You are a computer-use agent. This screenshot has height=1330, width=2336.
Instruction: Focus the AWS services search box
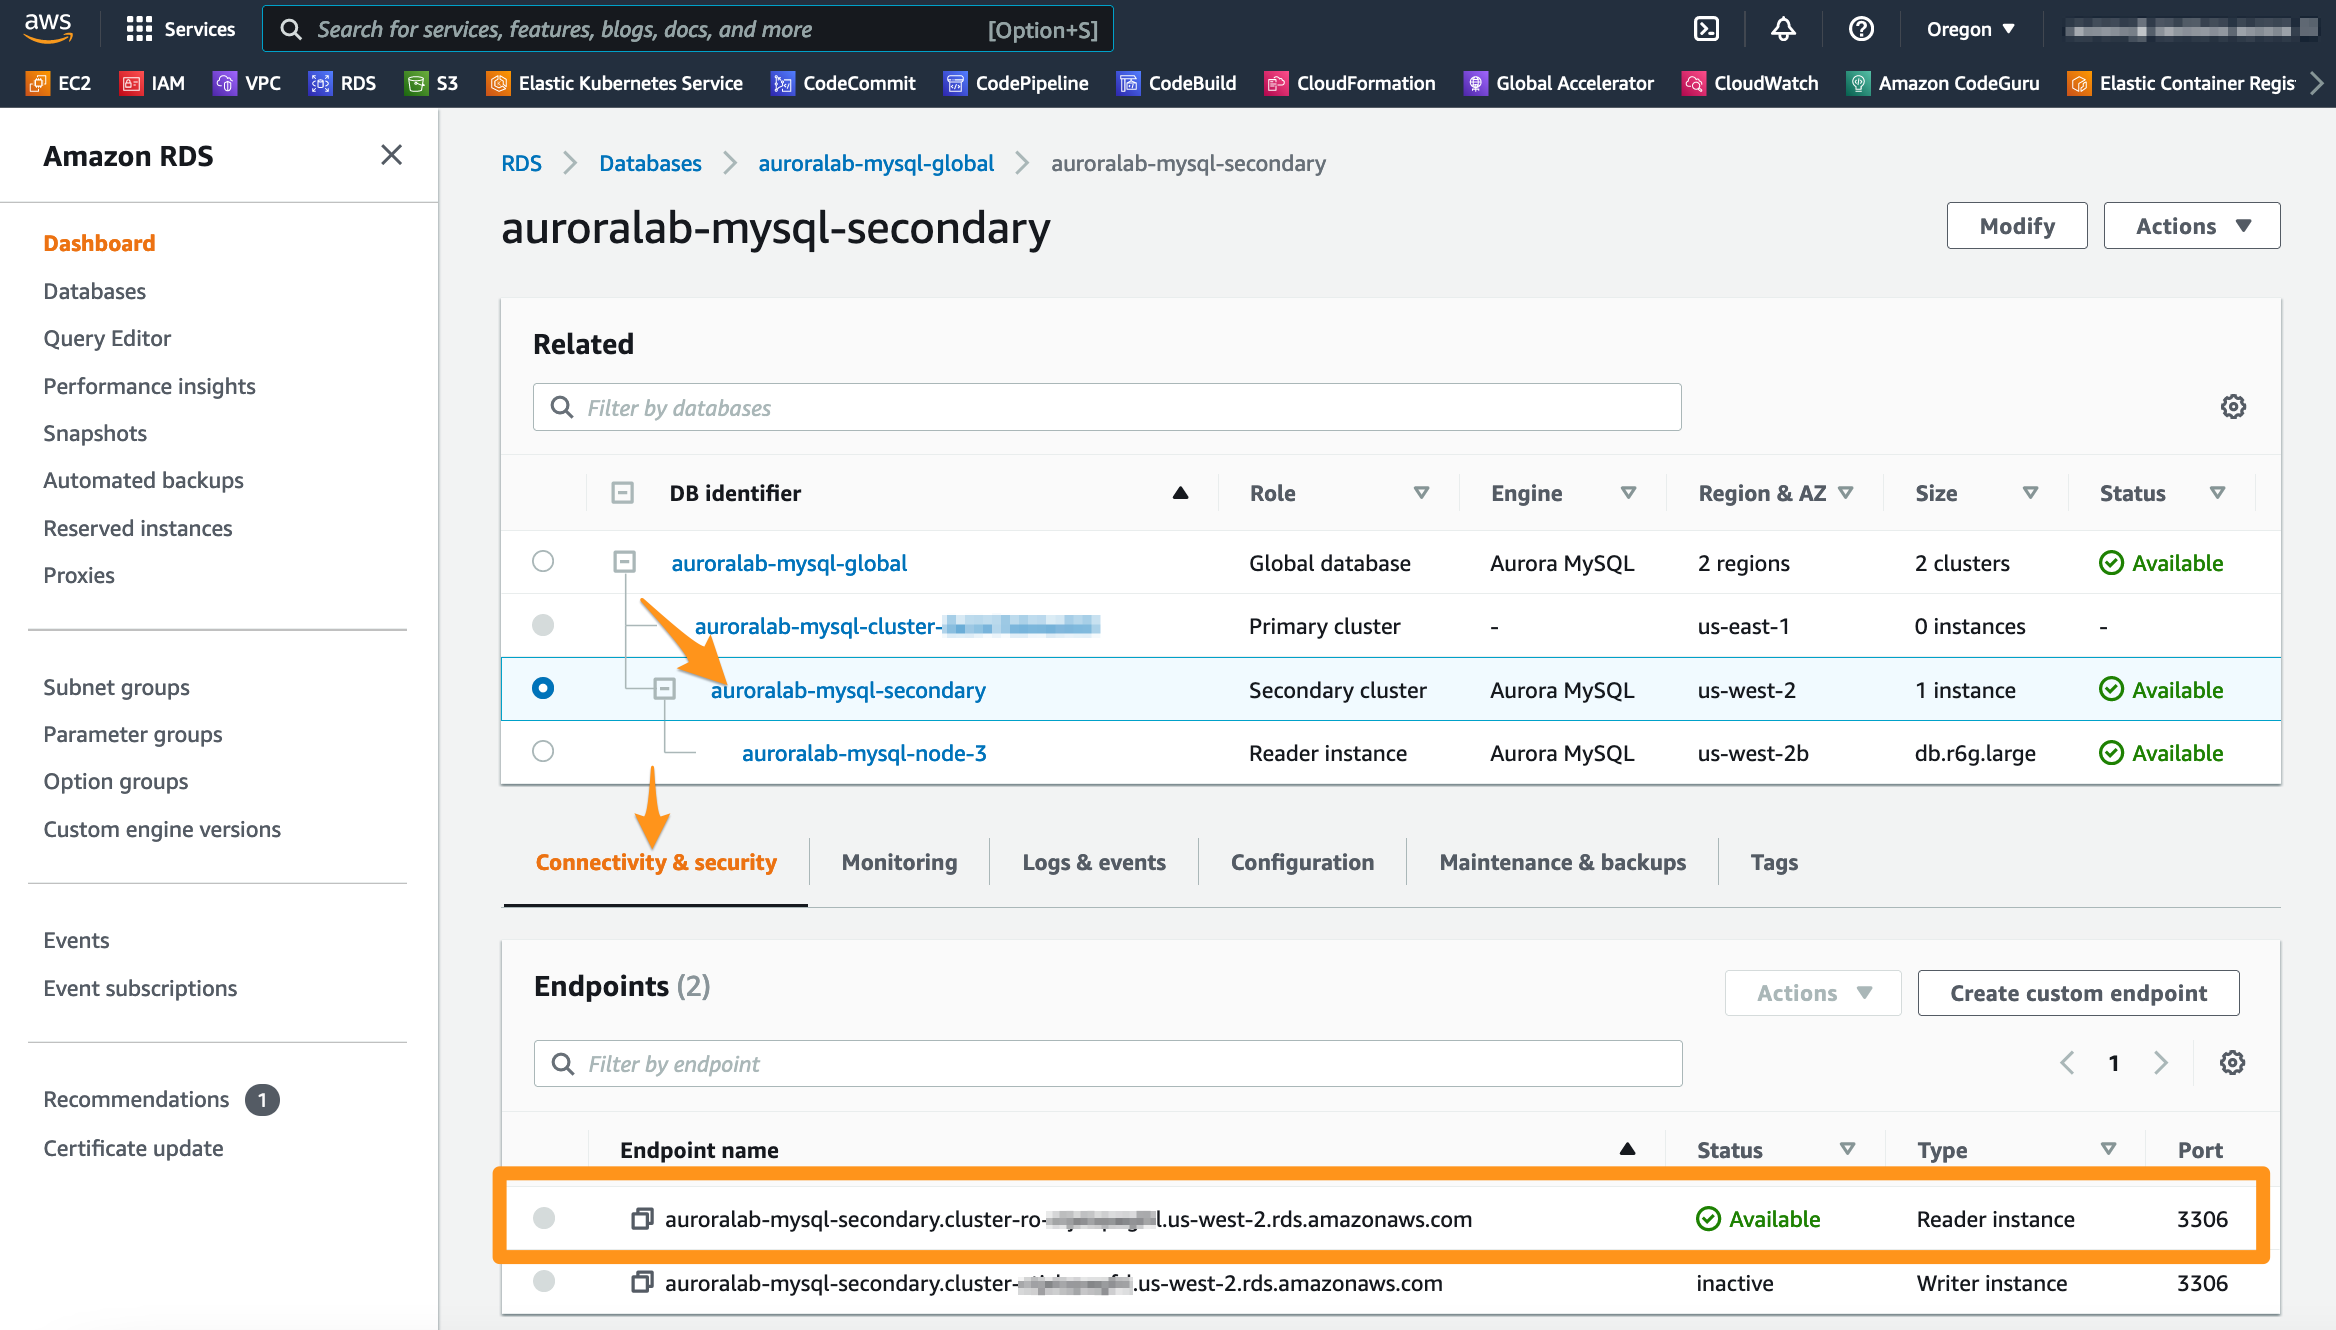[688, 29]
